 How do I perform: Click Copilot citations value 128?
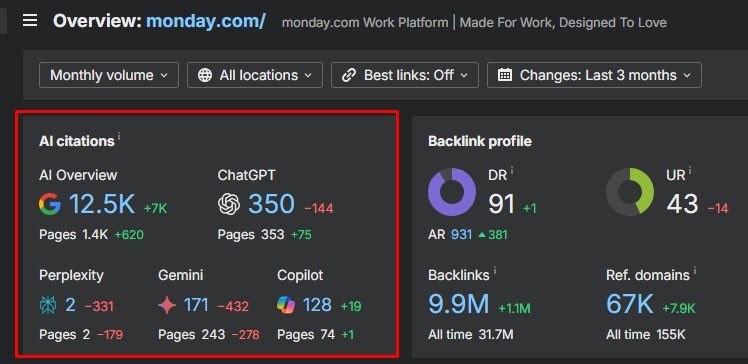pyautogui.click(x=317, y=305)
